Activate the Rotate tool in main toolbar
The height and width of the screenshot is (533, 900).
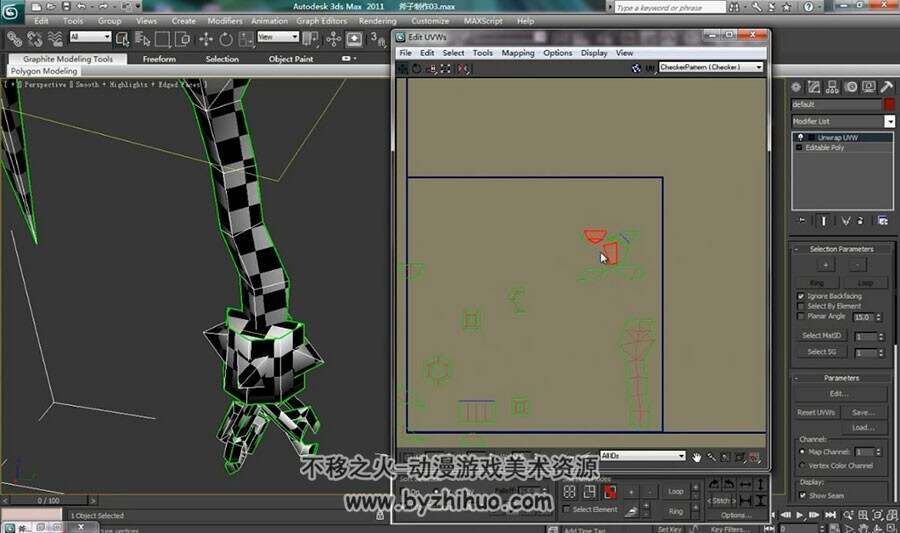click(226, 39)
